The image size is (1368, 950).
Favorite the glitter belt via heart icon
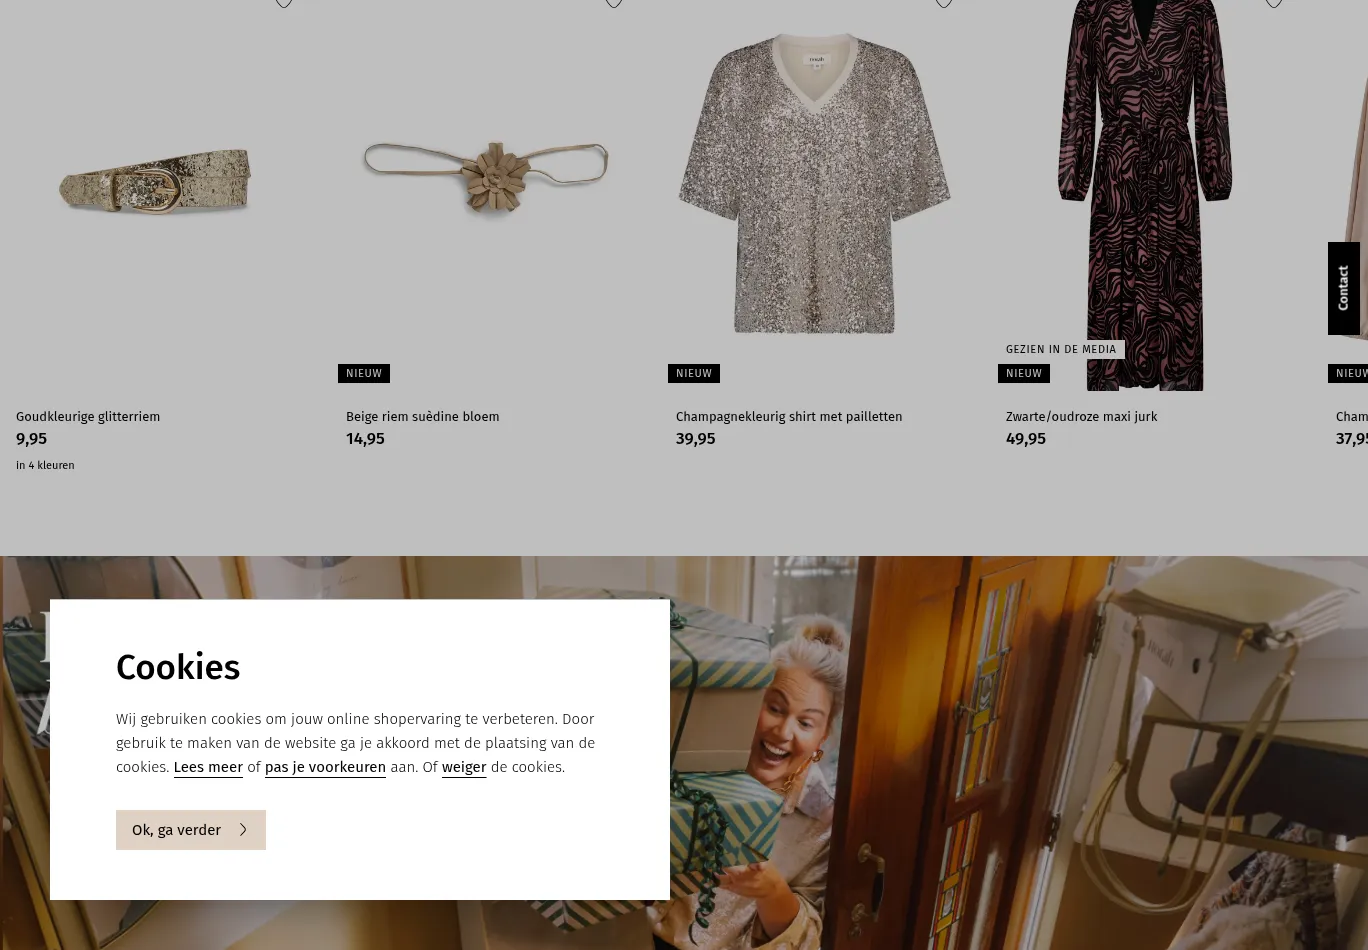click(284, 3)
